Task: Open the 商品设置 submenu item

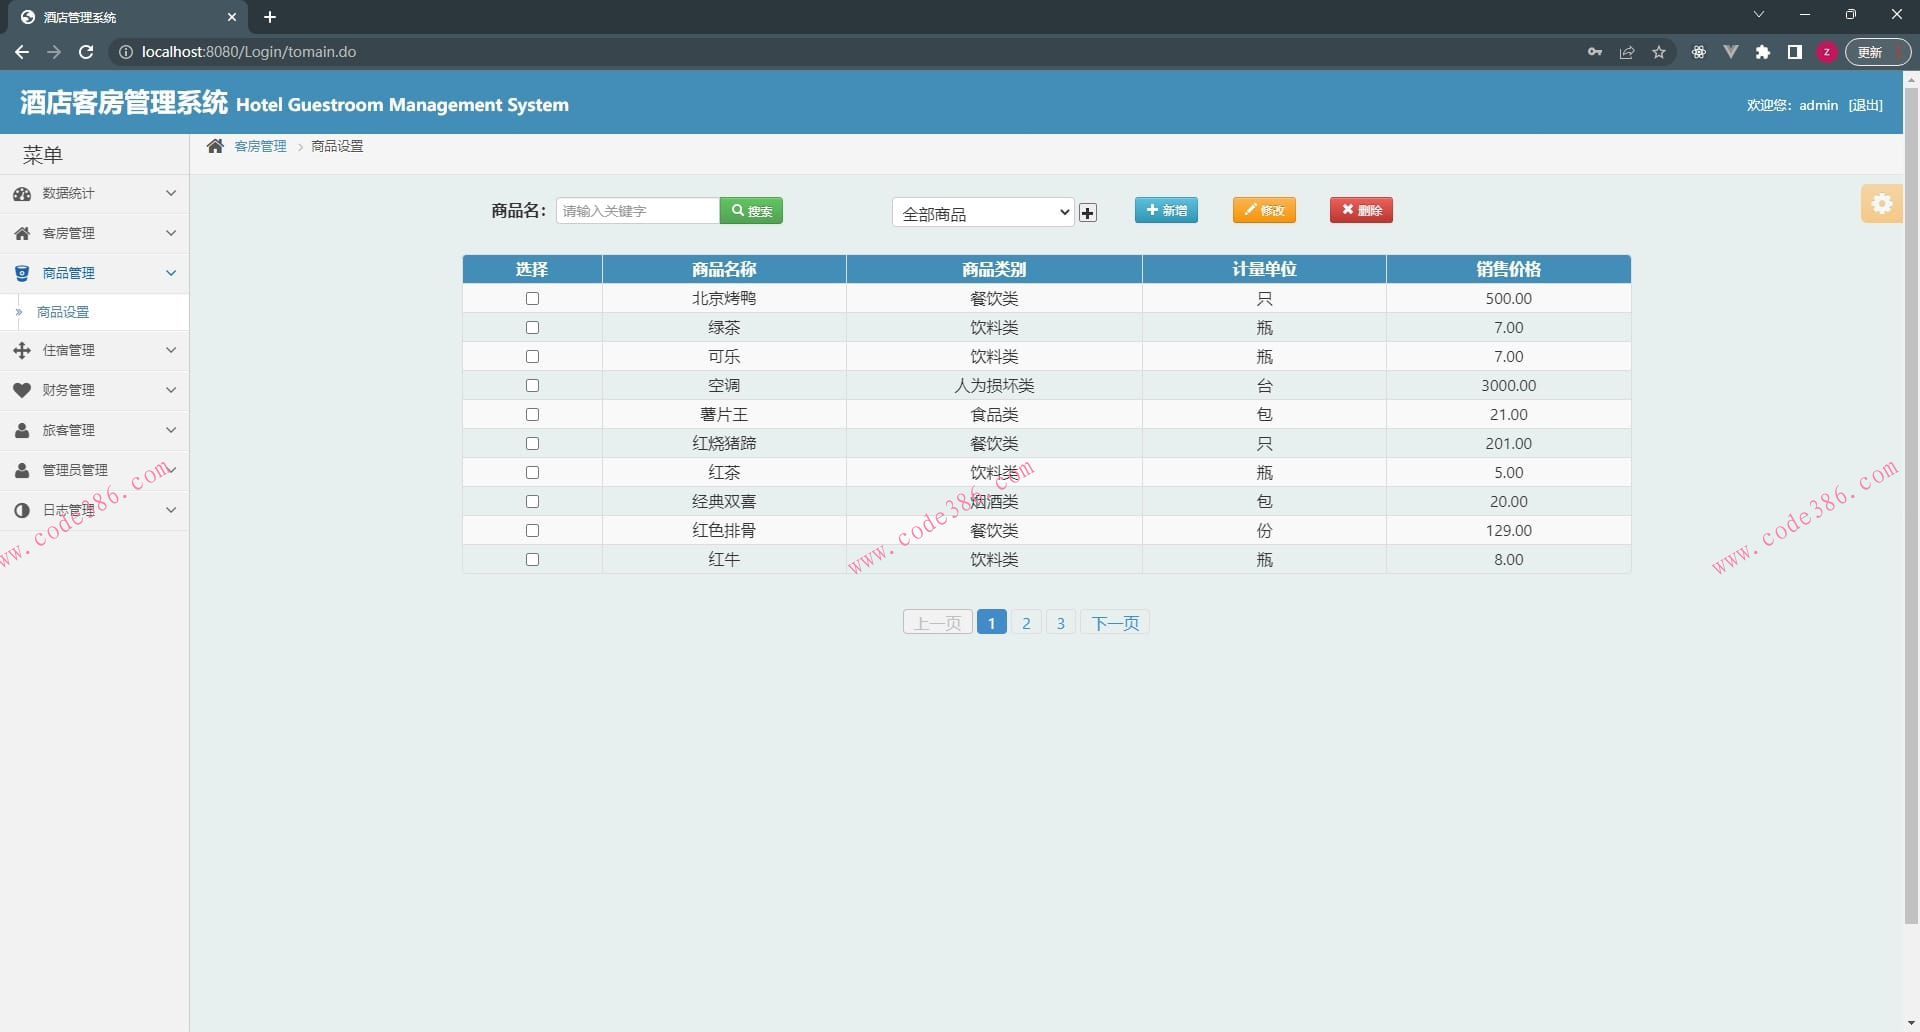Action: click(63, 312)
